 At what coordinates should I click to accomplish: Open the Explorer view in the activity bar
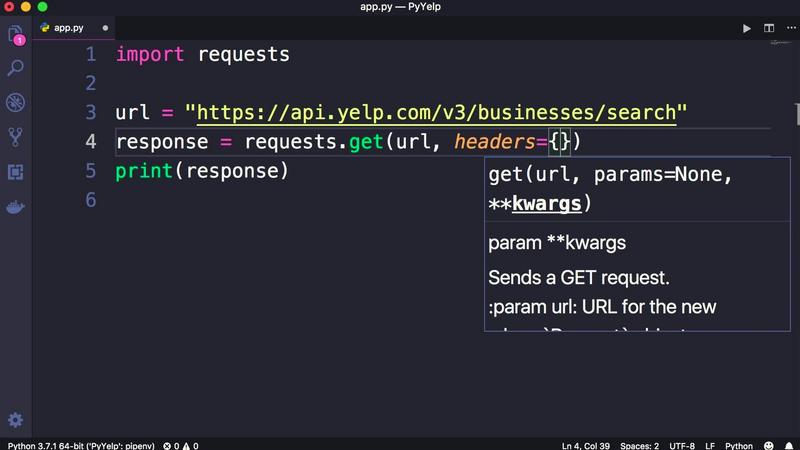[x=15, y=34]
